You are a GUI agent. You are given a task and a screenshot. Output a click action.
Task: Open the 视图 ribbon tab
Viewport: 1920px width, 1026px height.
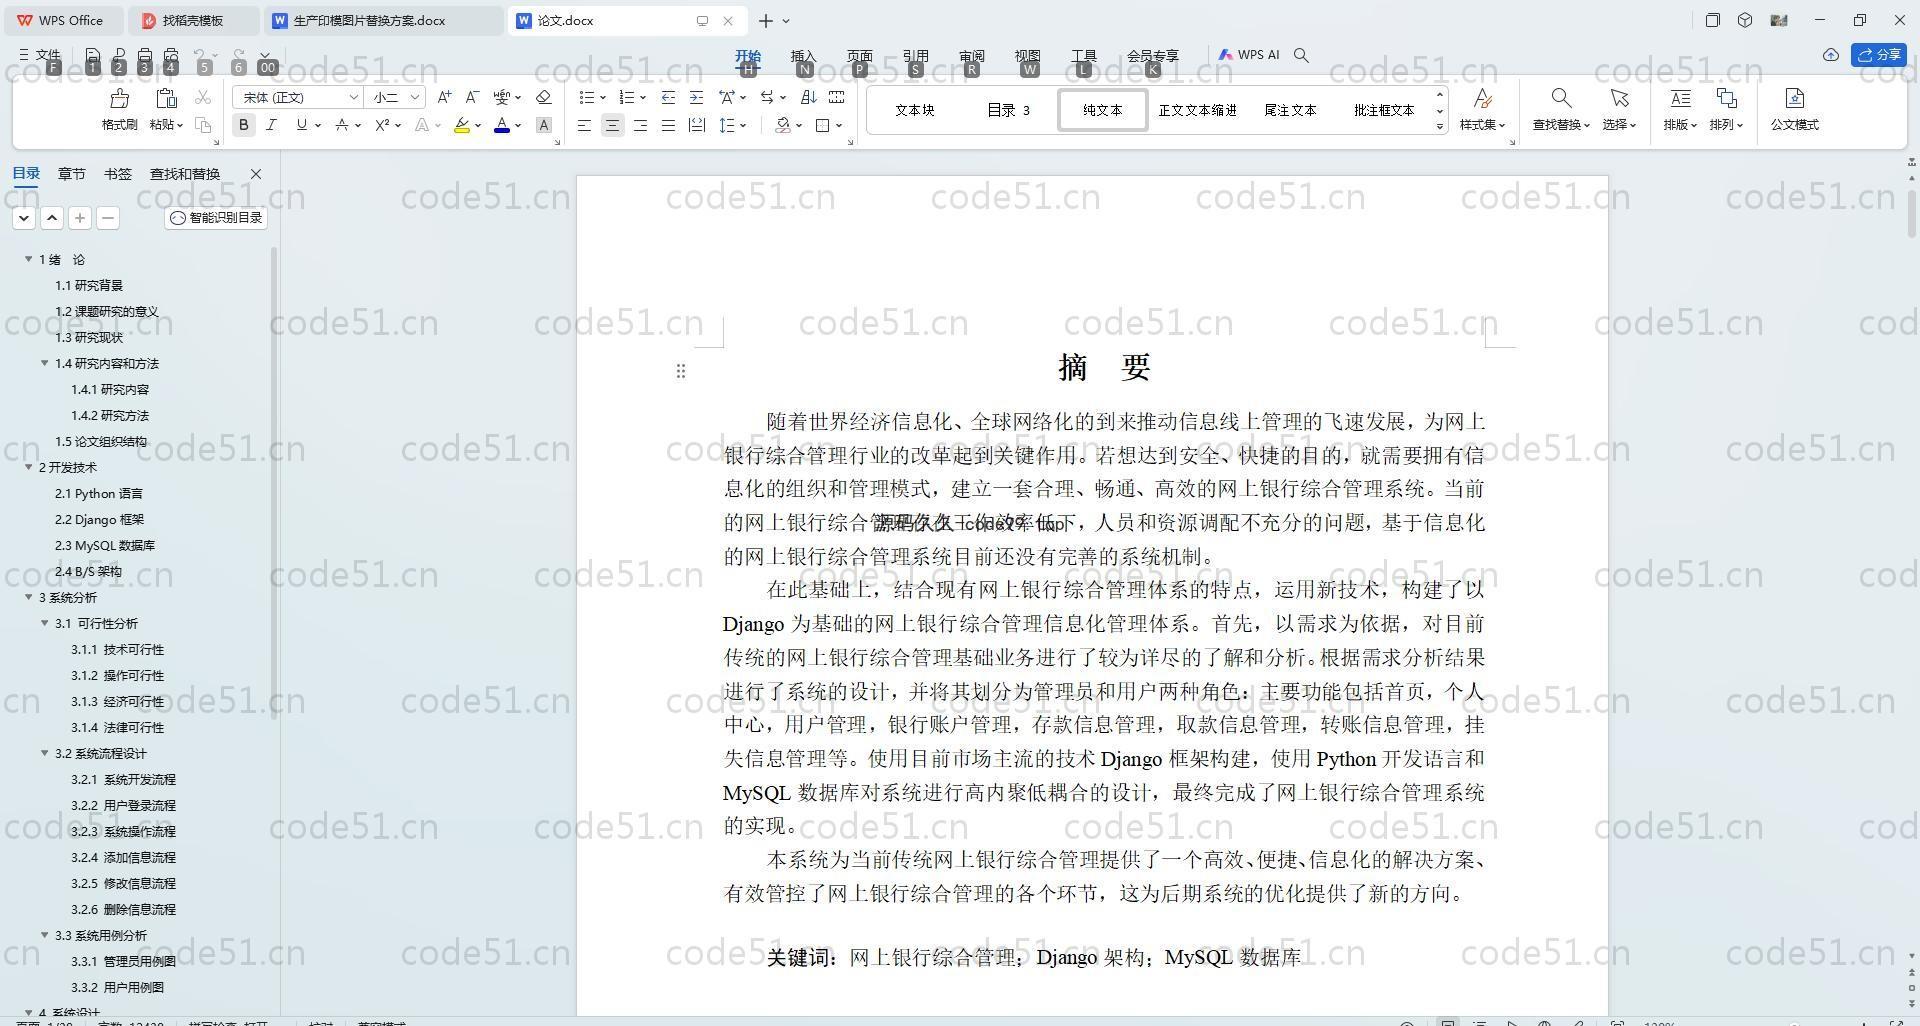1027,56
